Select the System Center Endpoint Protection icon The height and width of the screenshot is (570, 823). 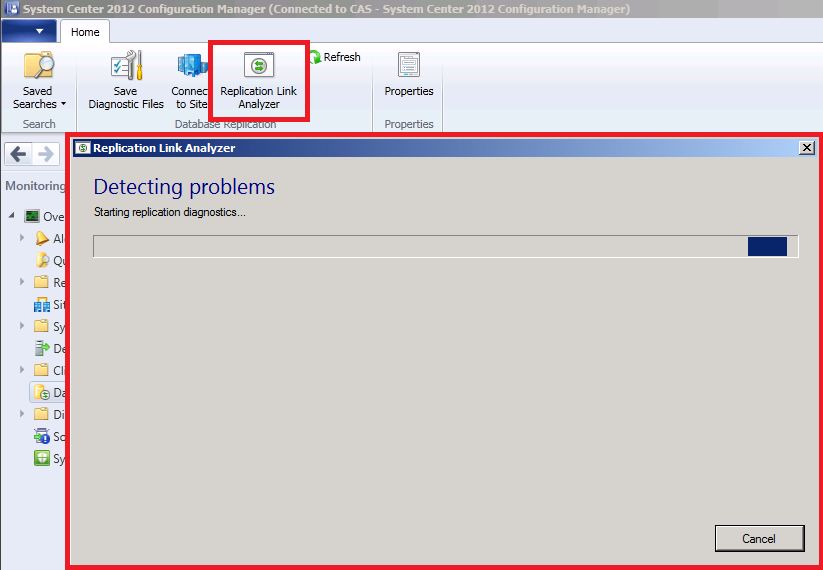[41, 458]
